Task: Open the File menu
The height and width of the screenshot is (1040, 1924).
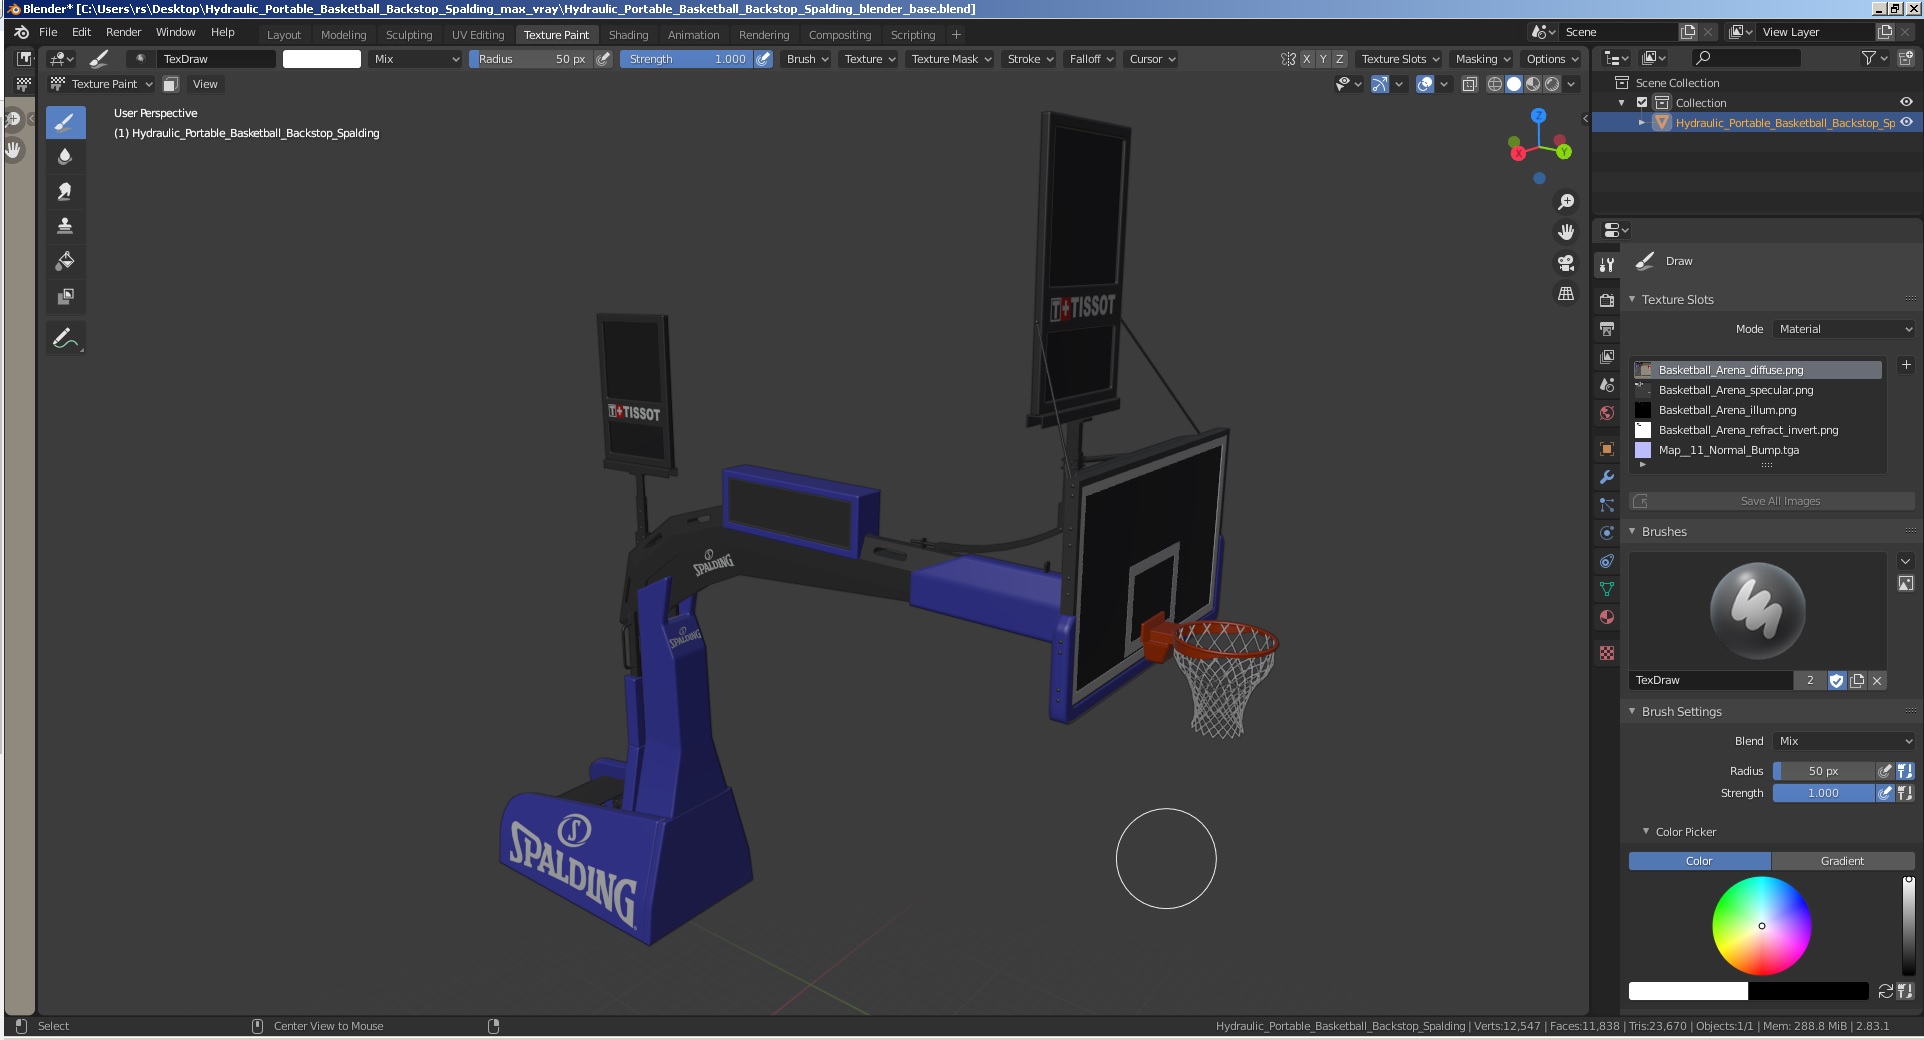Action: 48,32
